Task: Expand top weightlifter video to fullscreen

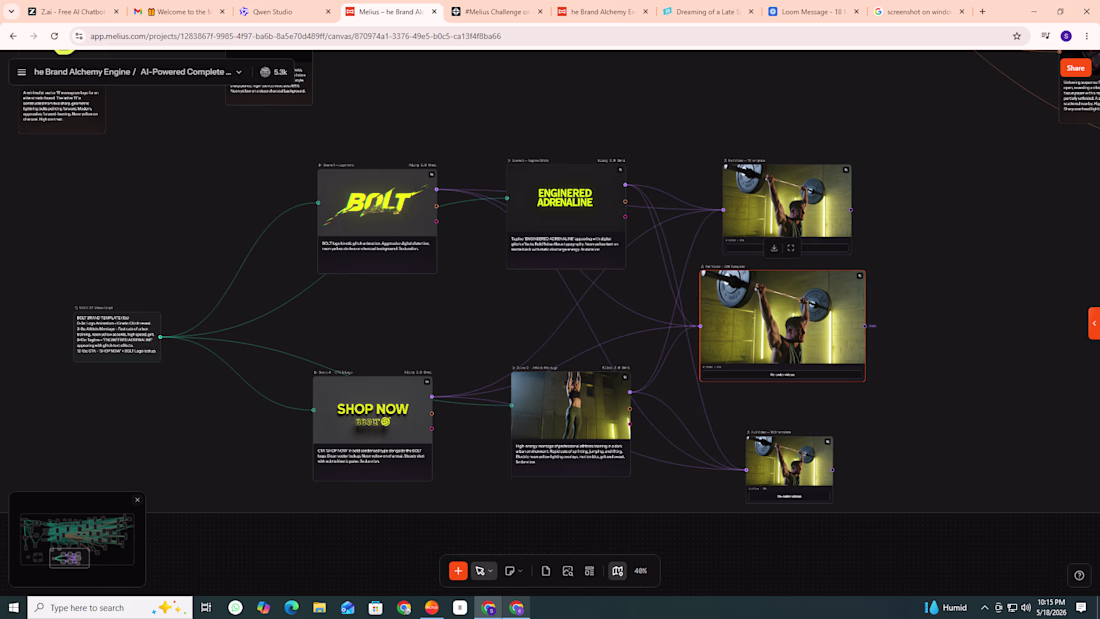Action: (x=791, y=248)
